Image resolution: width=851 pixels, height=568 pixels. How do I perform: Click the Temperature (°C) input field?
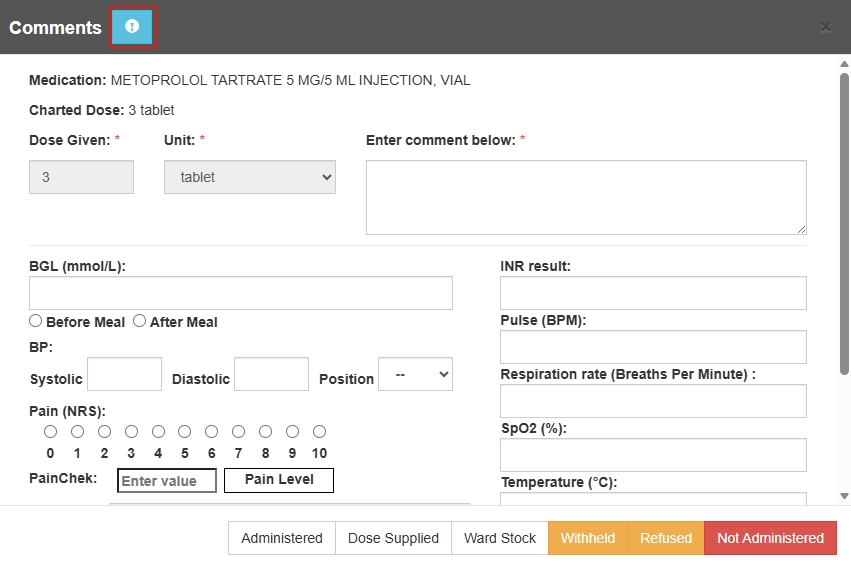[x=653, y=499]
